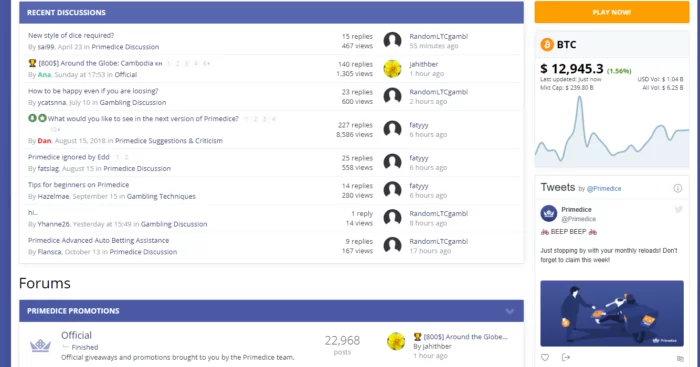This screenshot has width=700, height=367.
Task: Open author Yhanne26 profile
Action: 54,224
